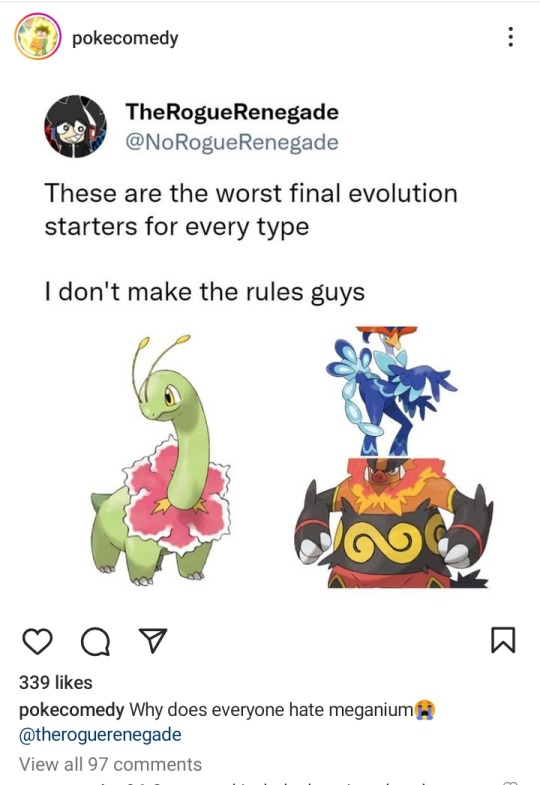
Task: Tap the Quaquaval image
Action: point(389,391)
